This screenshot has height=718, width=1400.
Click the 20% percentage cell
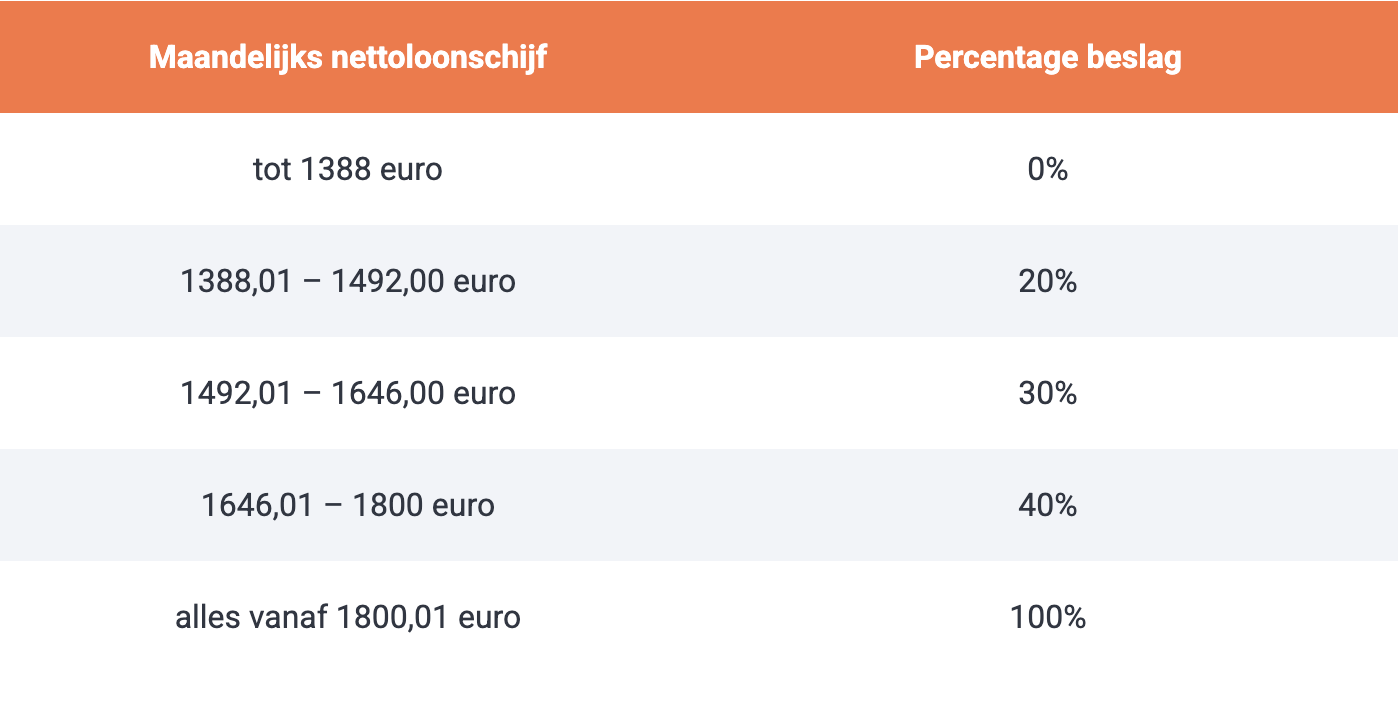[1048, 281]
